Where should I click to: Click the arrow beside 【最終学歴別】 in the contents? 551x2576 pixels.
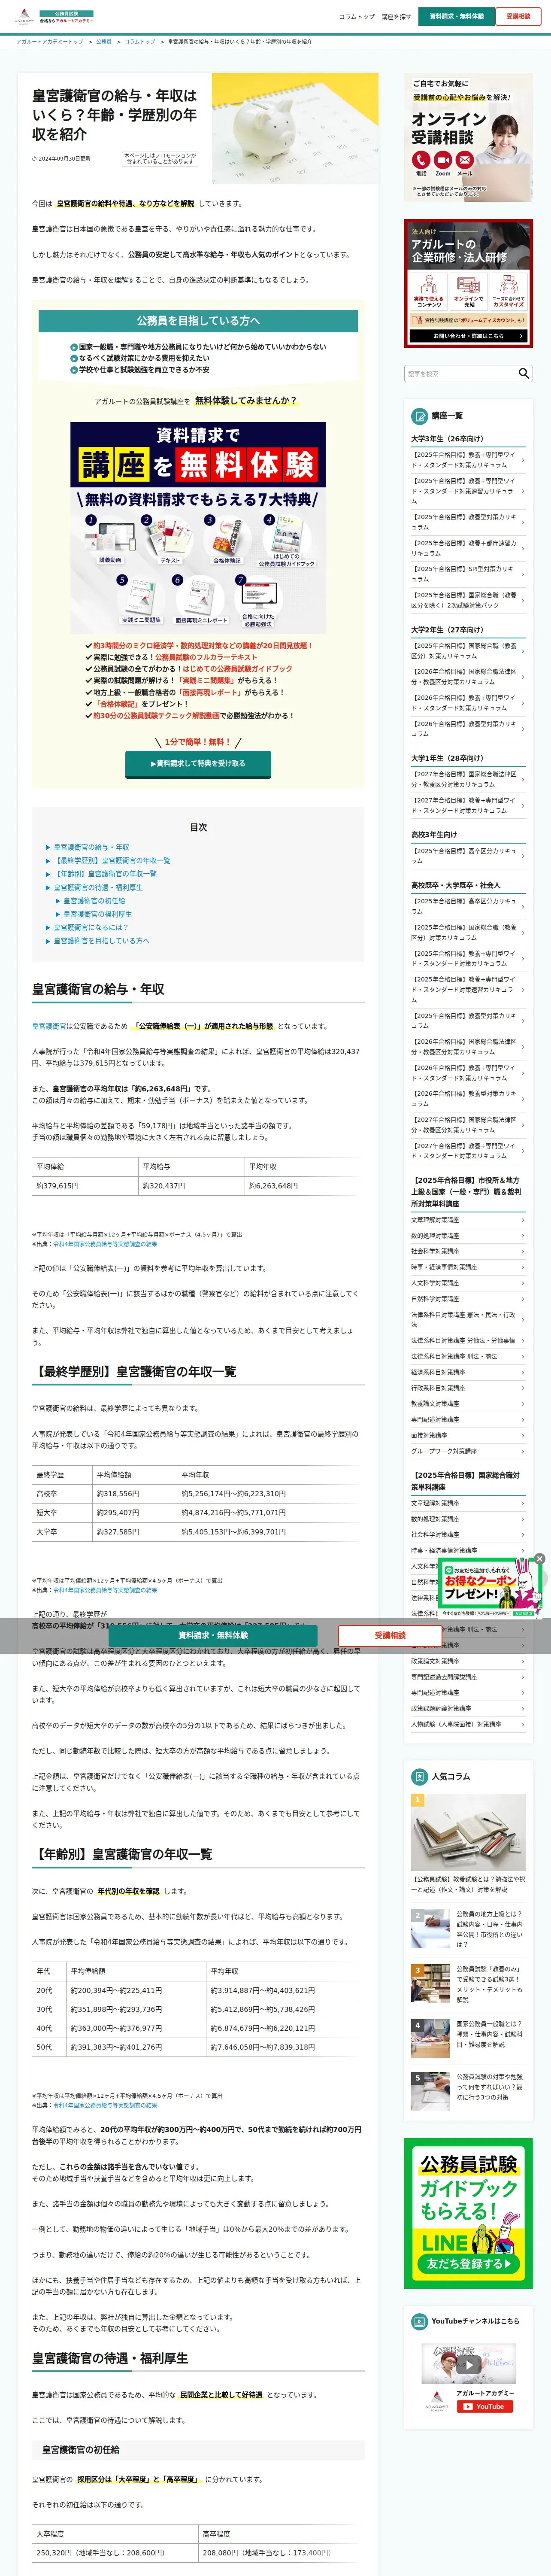point(47,860)
